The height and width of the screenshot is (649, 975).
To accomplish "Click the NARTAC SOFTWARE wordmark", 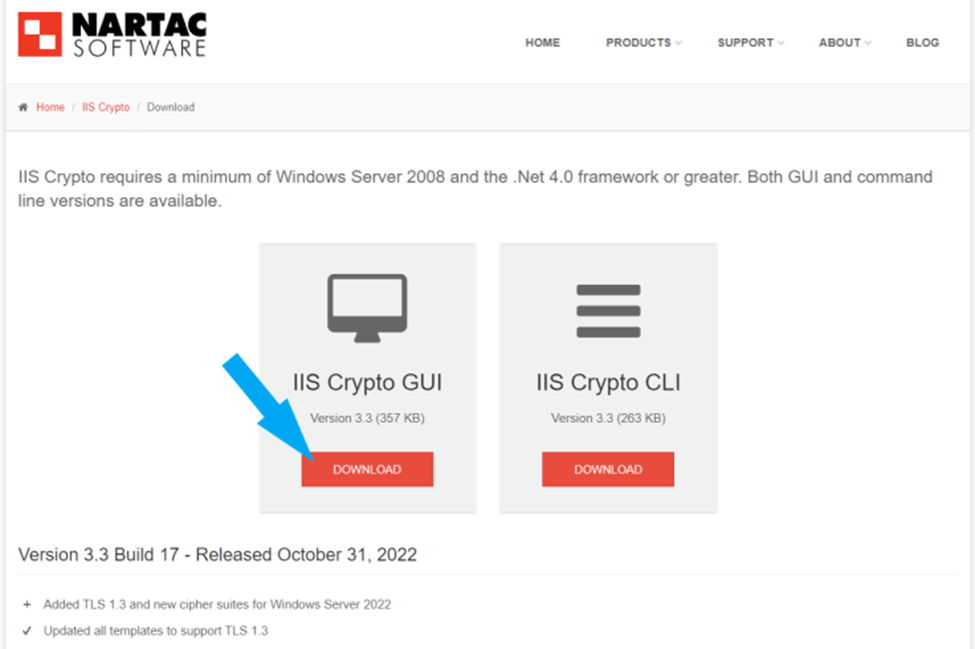I will tap(139, 35).
